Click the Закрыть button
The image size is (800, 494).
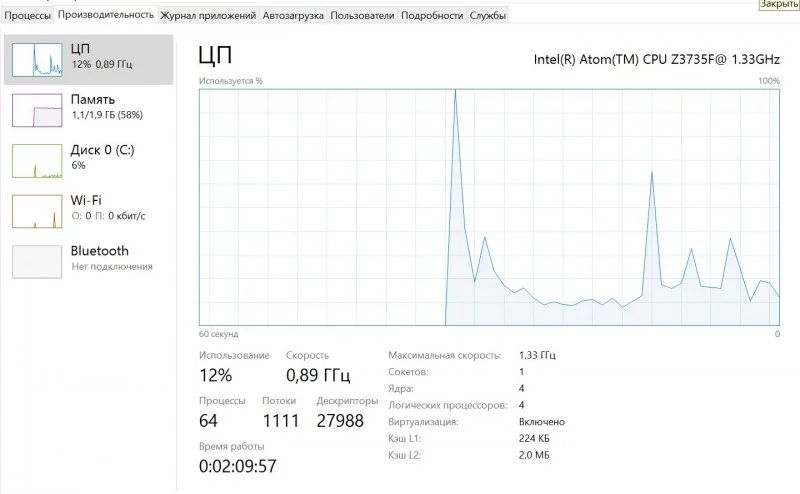[x=779, y=4]
